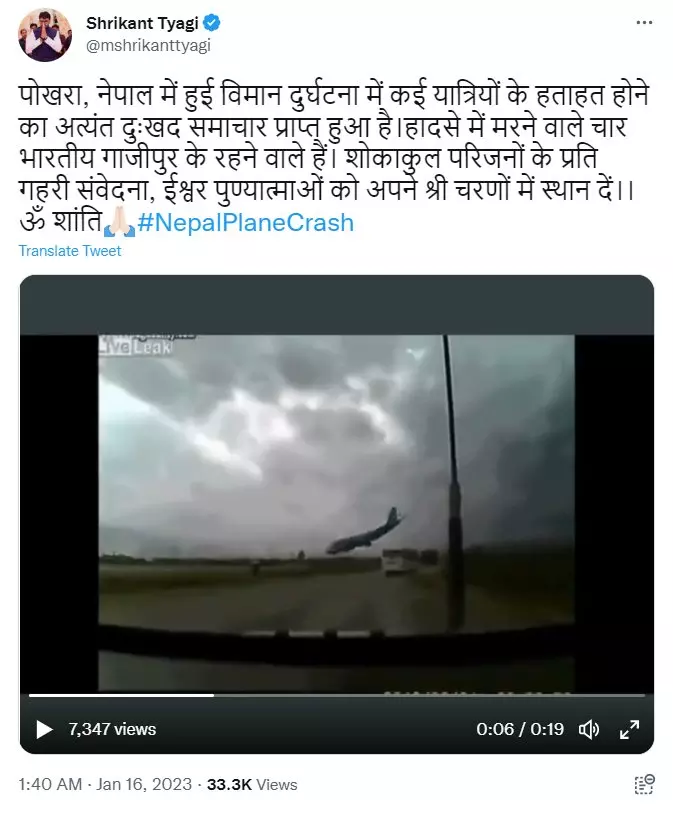The width and height of the screenshot is (673, 814).
Task: Click the 7,347 views label in the player
Action: pyautogui.click(x=112, y=729)
